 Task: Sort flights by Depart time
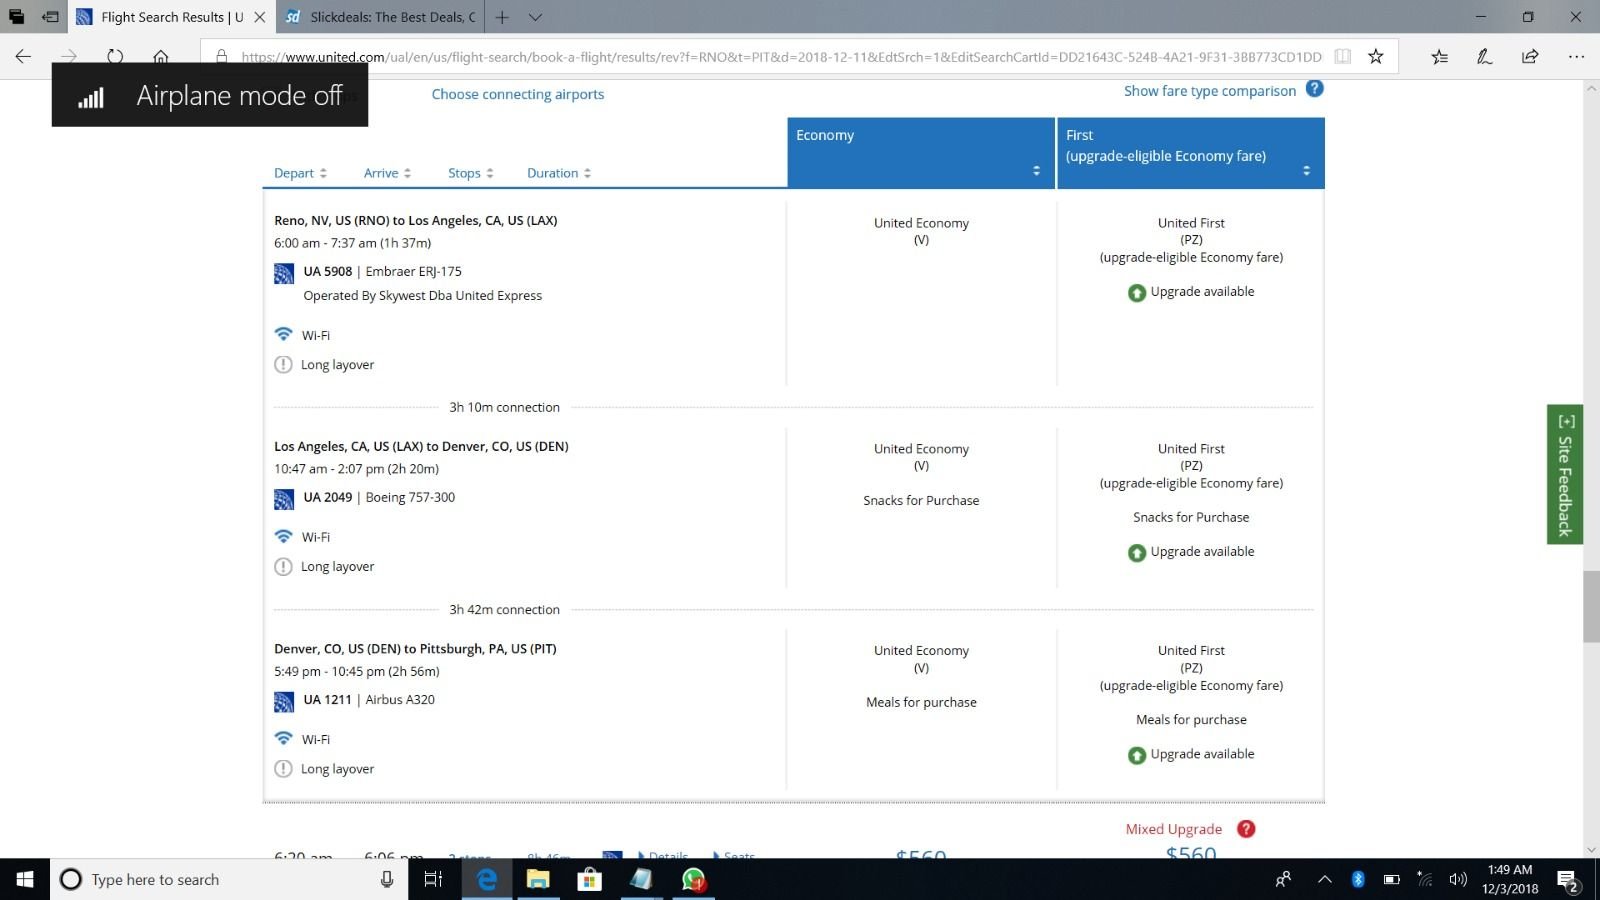pyautogui.click(x=300, y=173)
